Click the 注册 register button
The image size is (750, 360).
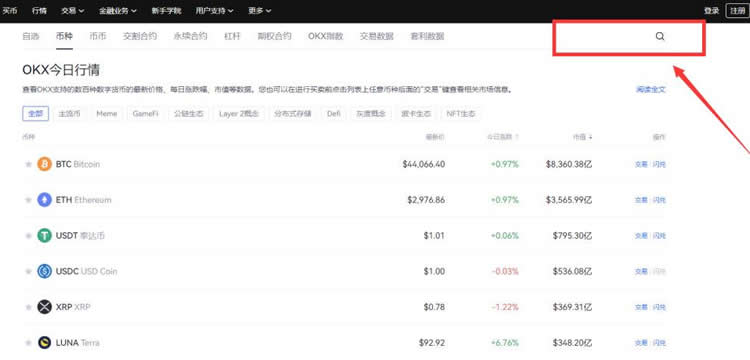pyautogui.click(x=738, y=11)
